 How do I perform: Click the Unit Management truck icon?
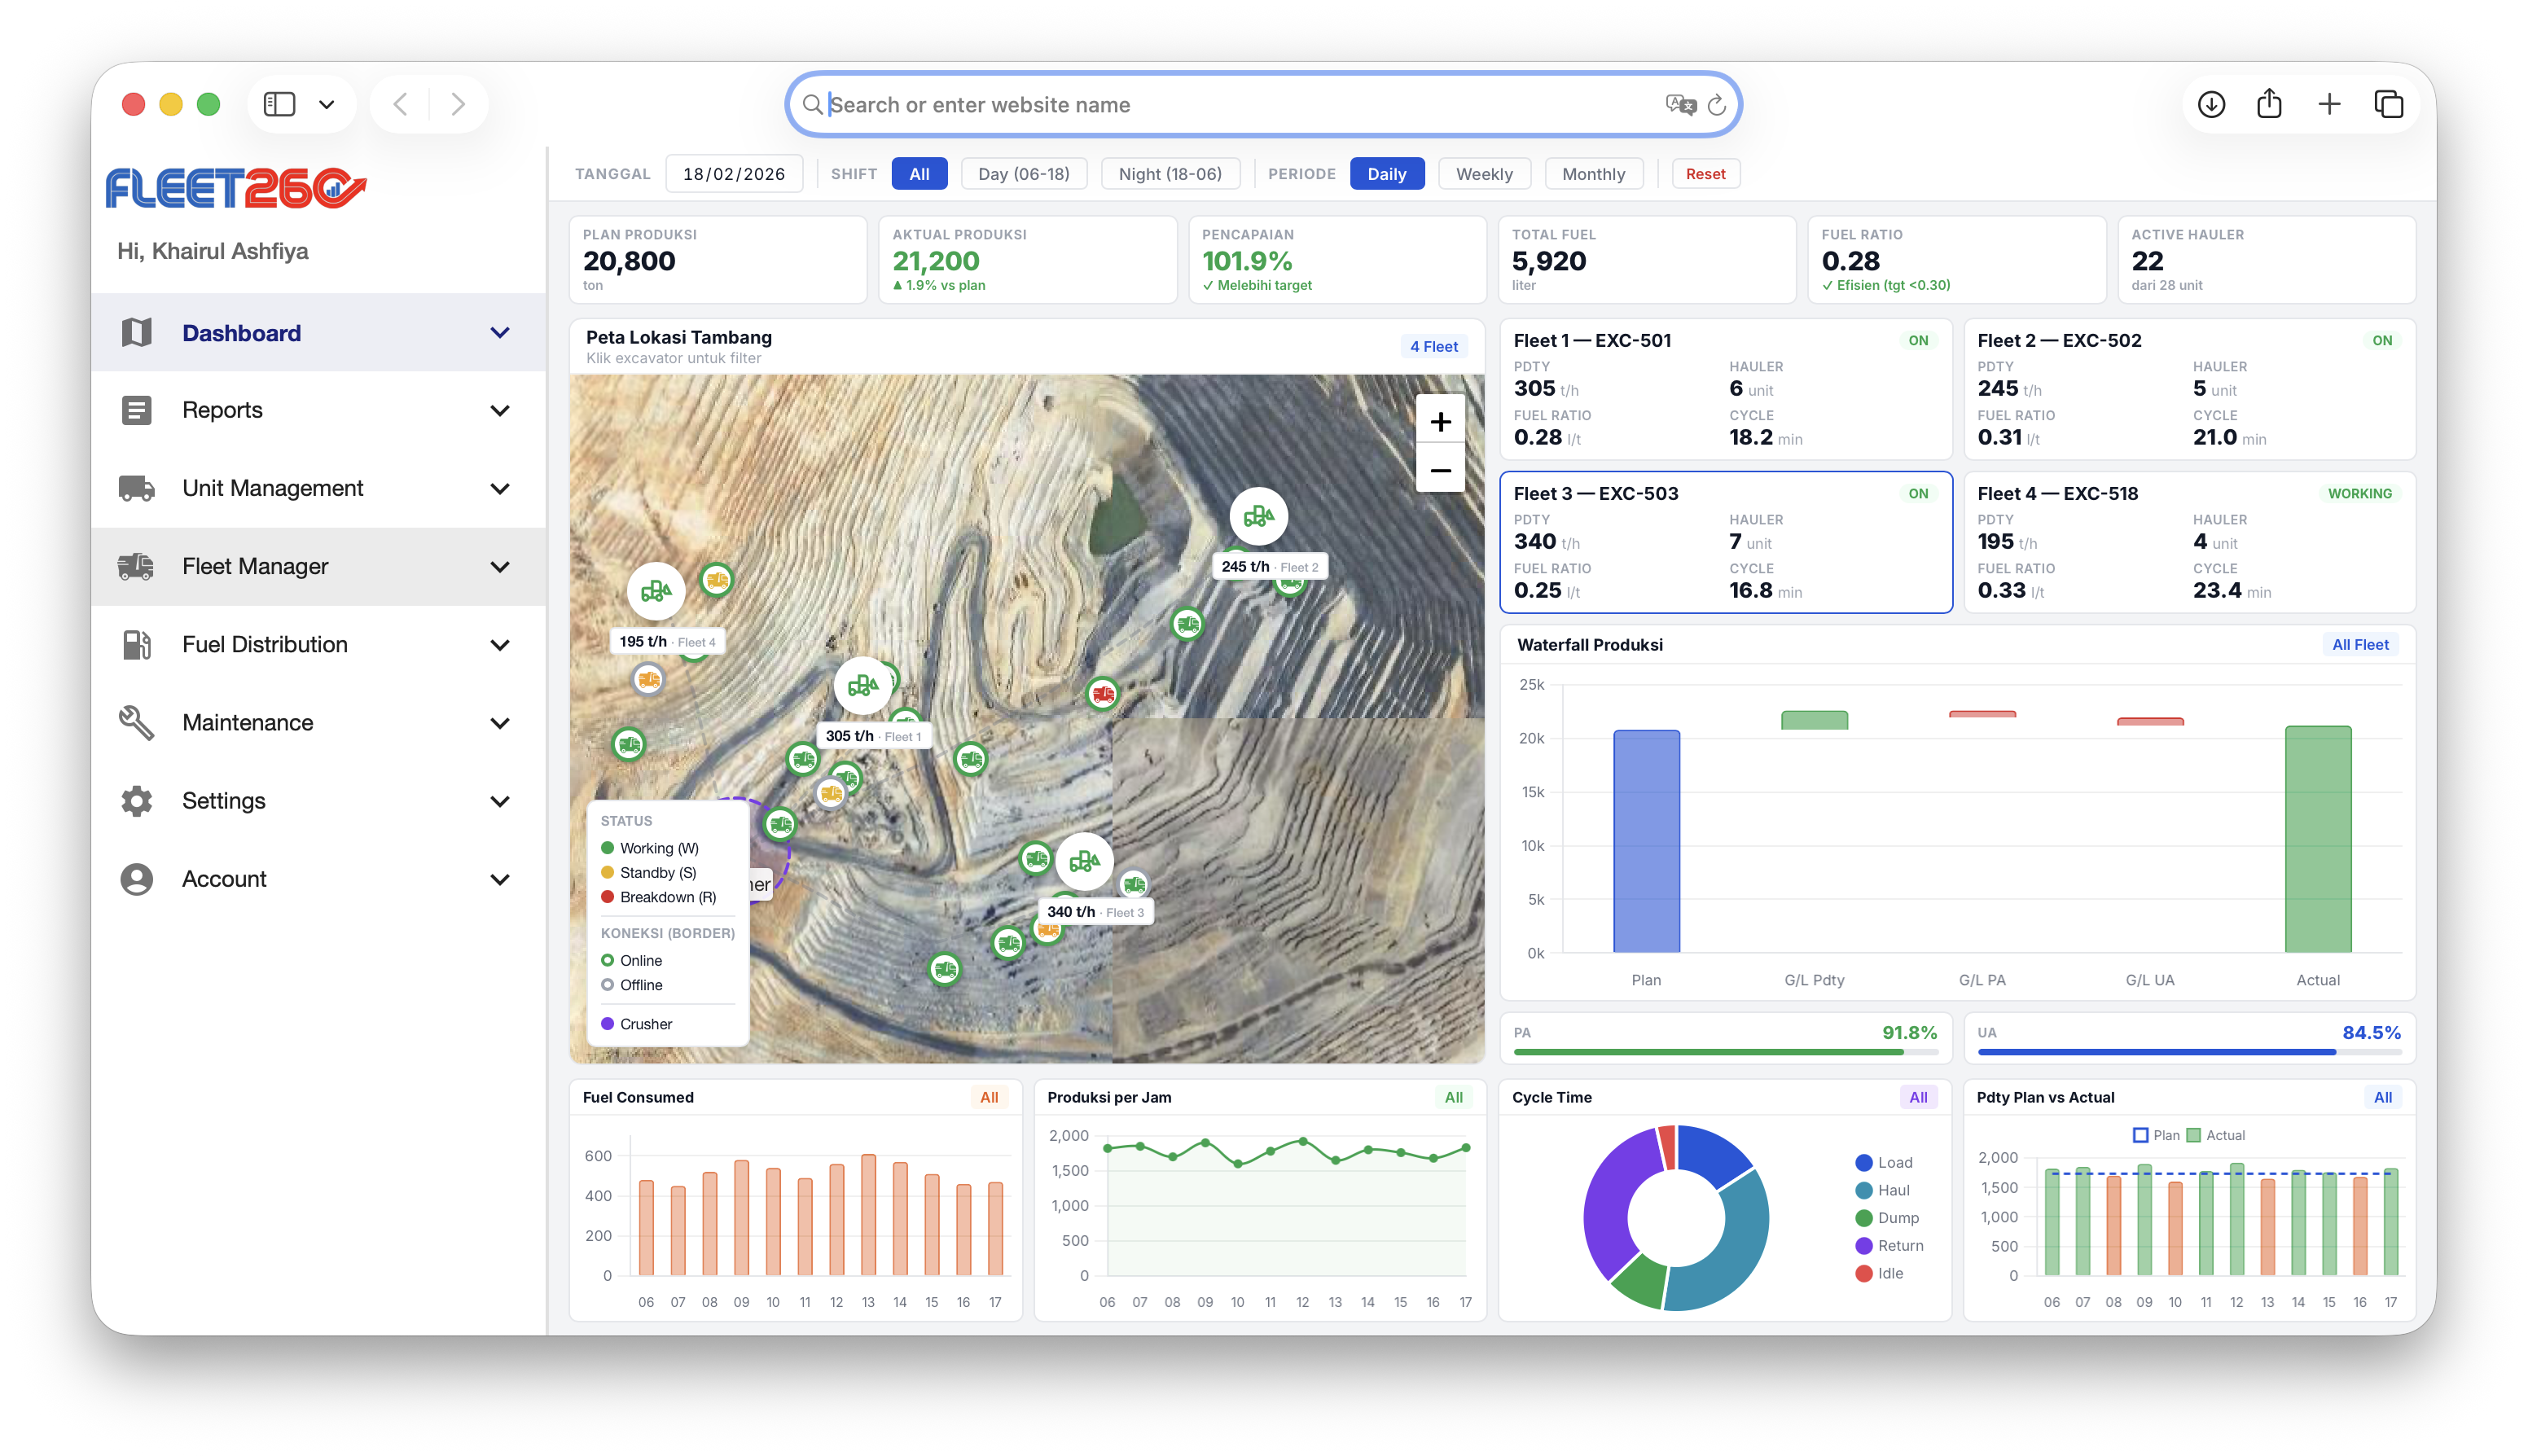pos(136,488)
